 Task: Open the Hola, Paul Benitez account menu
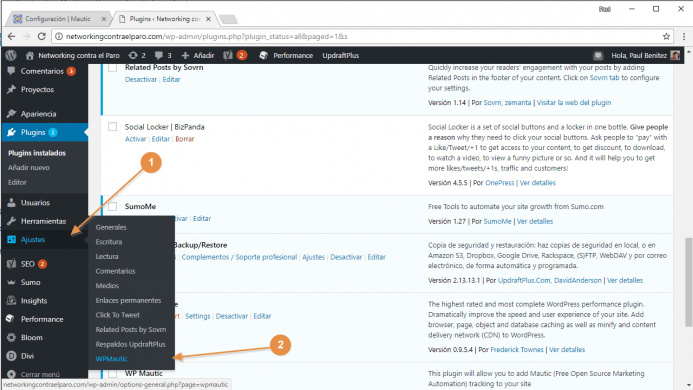(x=645, y=55)
